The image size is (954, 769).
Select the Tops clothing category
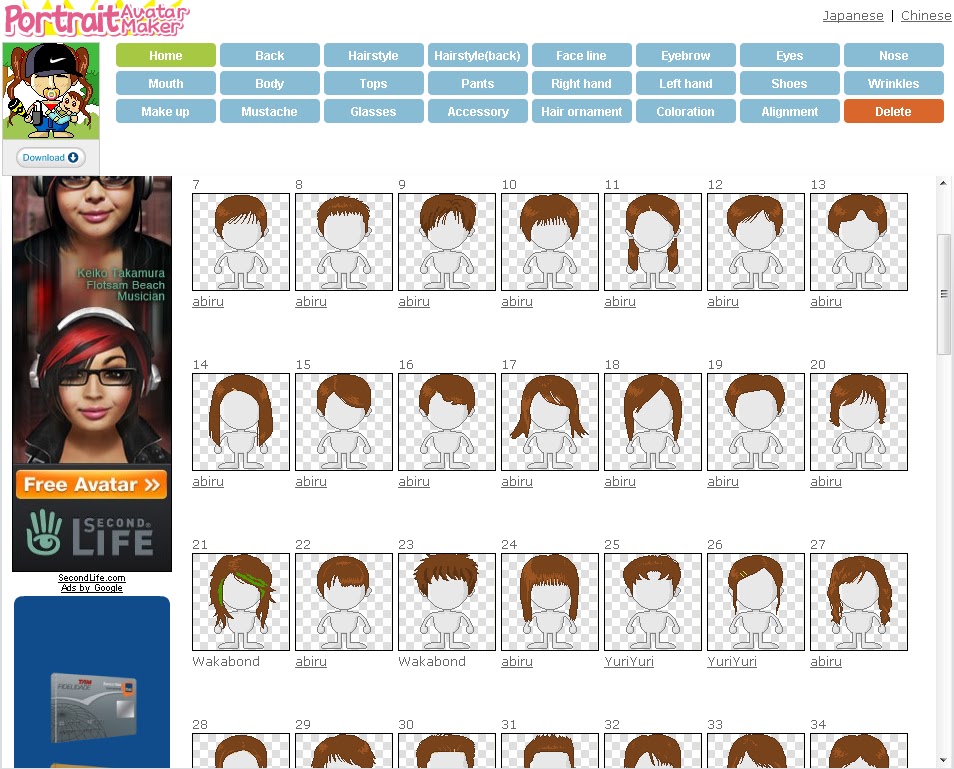click(x=373, y=83)
